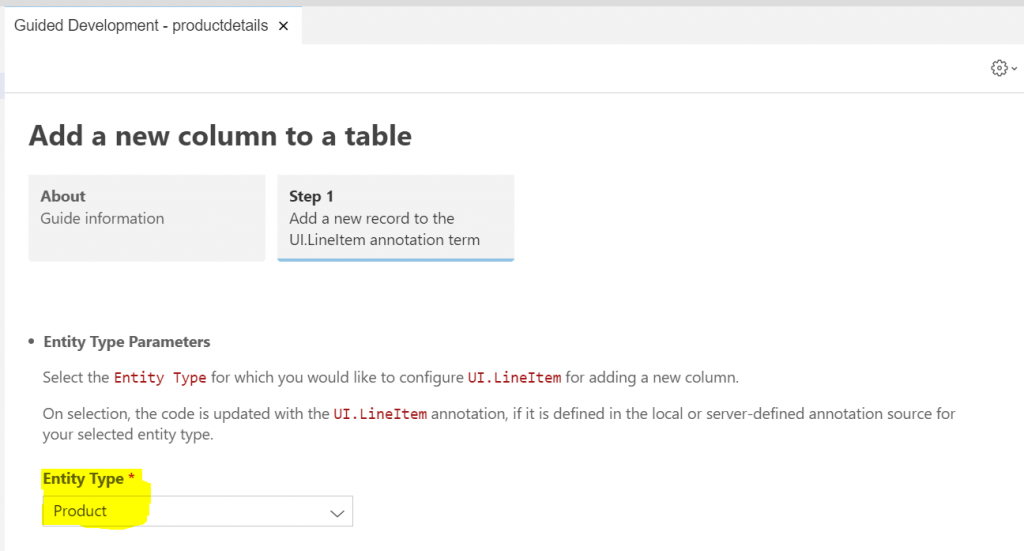Switch to the Step 1 tile

(x=396, y=217)
